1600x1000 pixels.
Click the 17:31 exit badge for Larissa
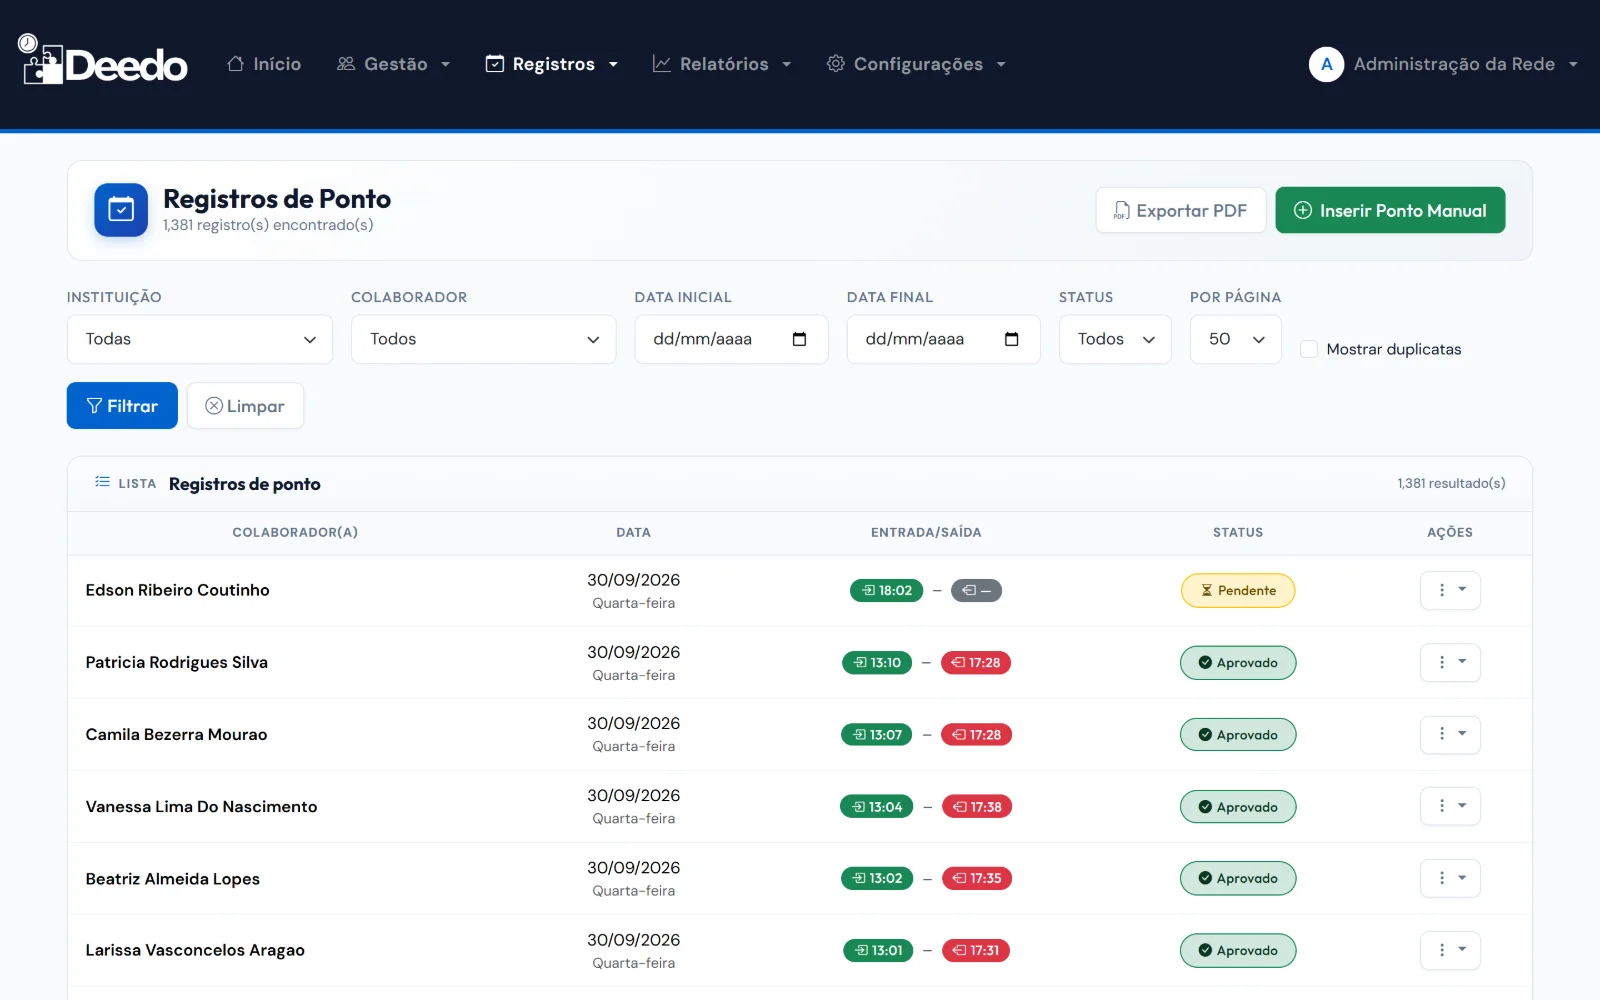[976, 950]
